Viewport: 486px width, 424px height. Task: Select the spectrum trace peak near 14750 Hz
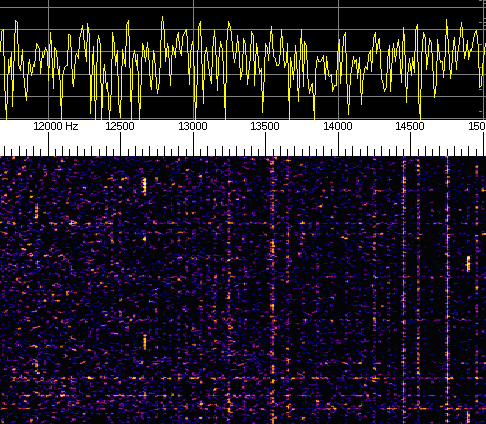tap(447, 21)
